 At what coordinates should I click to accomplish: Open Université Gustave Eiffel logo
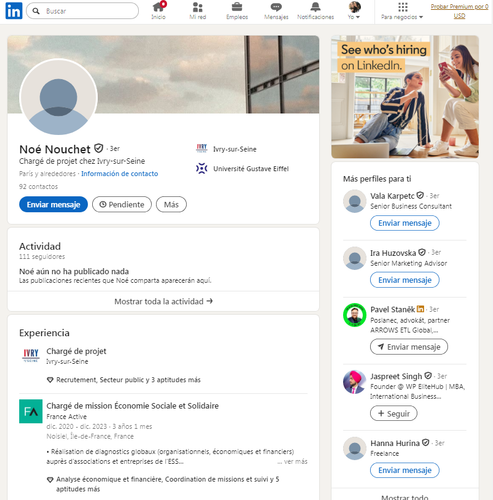pyautogui.click(x=202, y=168)
